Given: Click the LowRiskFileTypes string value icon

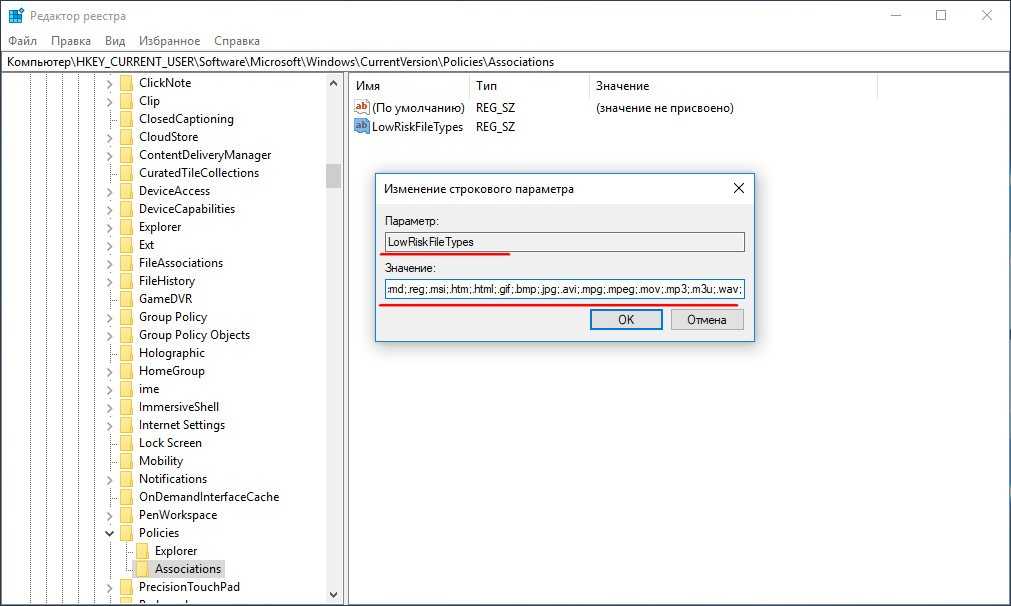Looking at the screenshot, I should click(362, 127).
